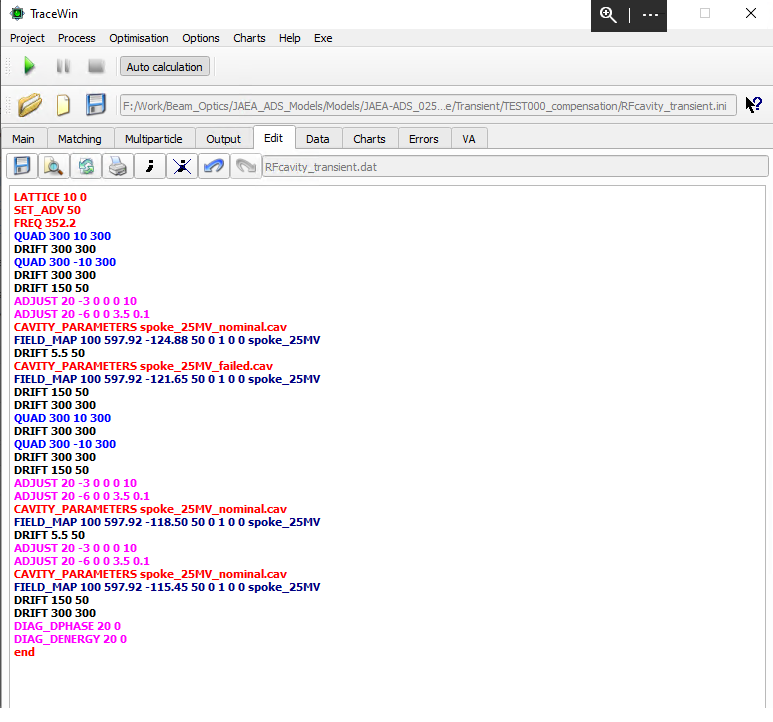Click FIELD_MAP line with phase -118.50
This screenshot has height=722, width=773.
coord(167,522)
